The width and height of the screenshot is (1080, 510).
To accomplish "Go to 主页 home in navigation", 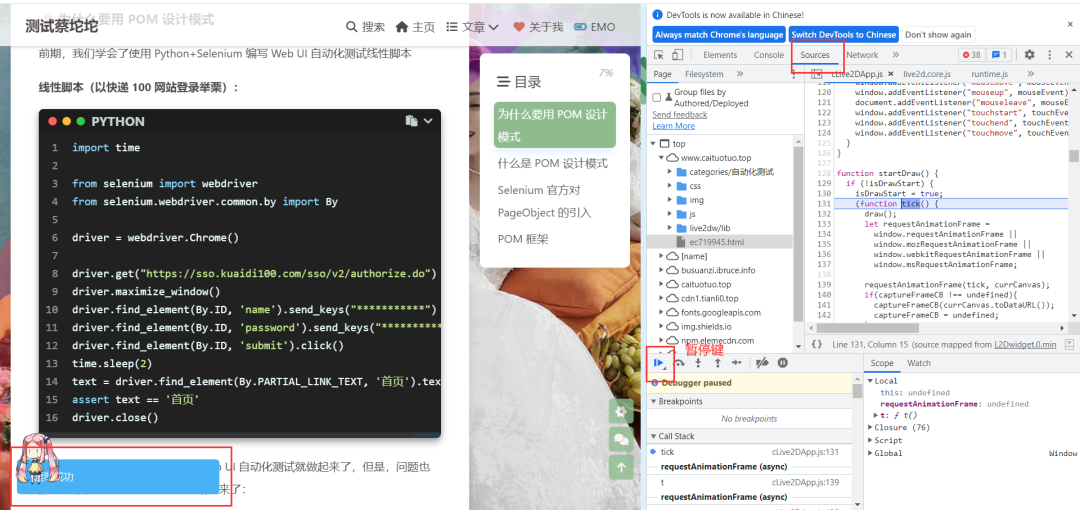I will [415, 27].
